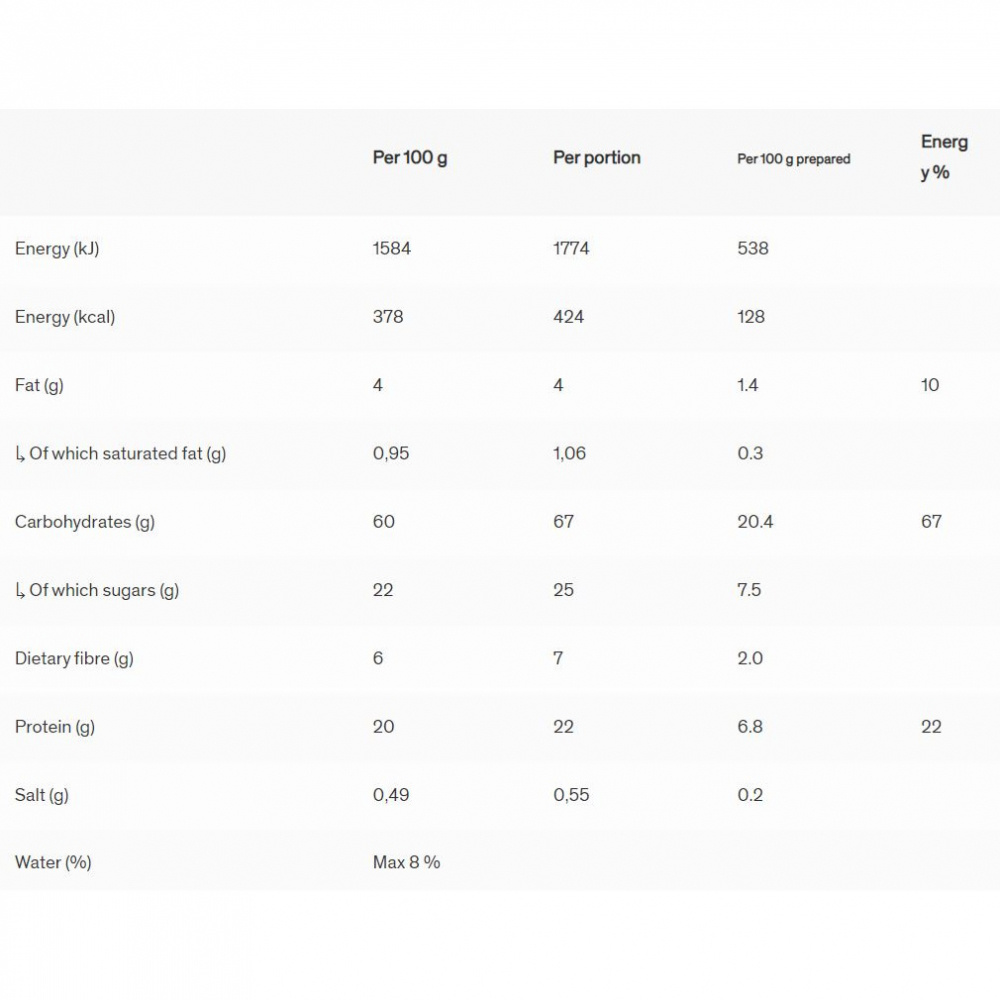This screenshot has width=1000, height=1000.
Task: Click the "Per portion" column header
Action: point(597,158)
